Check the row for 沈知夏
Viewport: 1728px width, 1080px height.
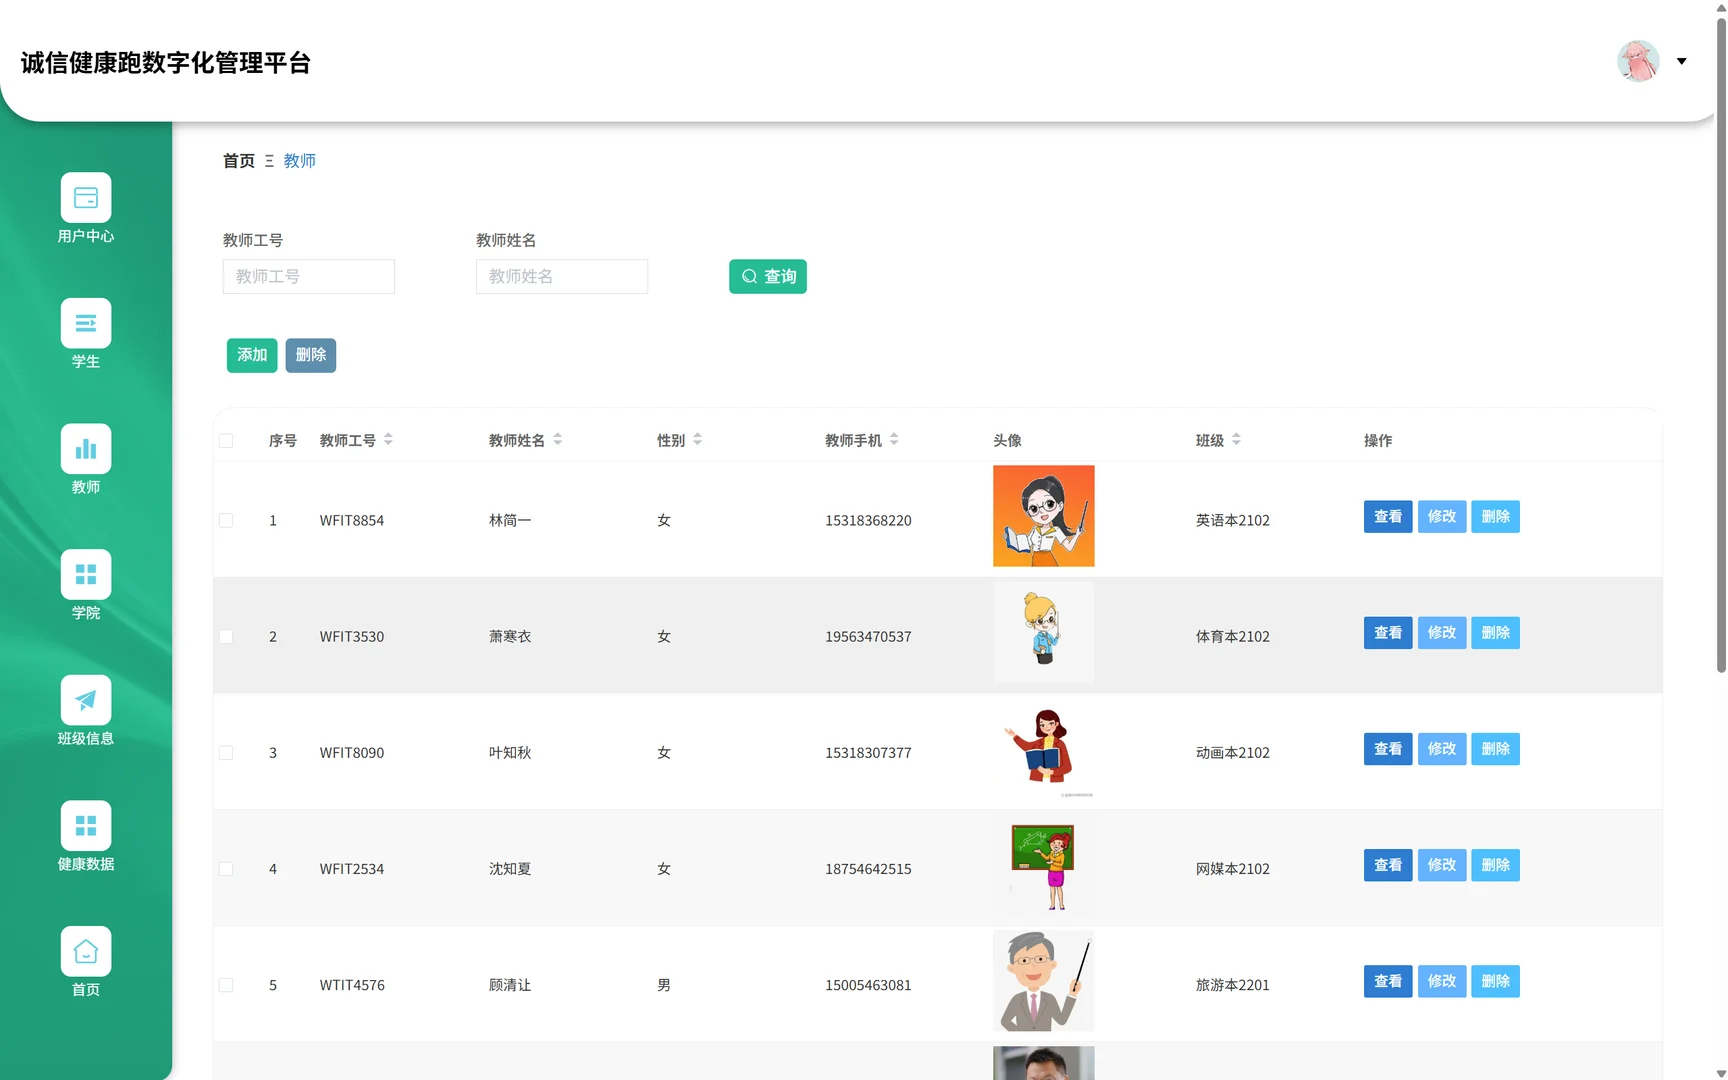[226, 869]
